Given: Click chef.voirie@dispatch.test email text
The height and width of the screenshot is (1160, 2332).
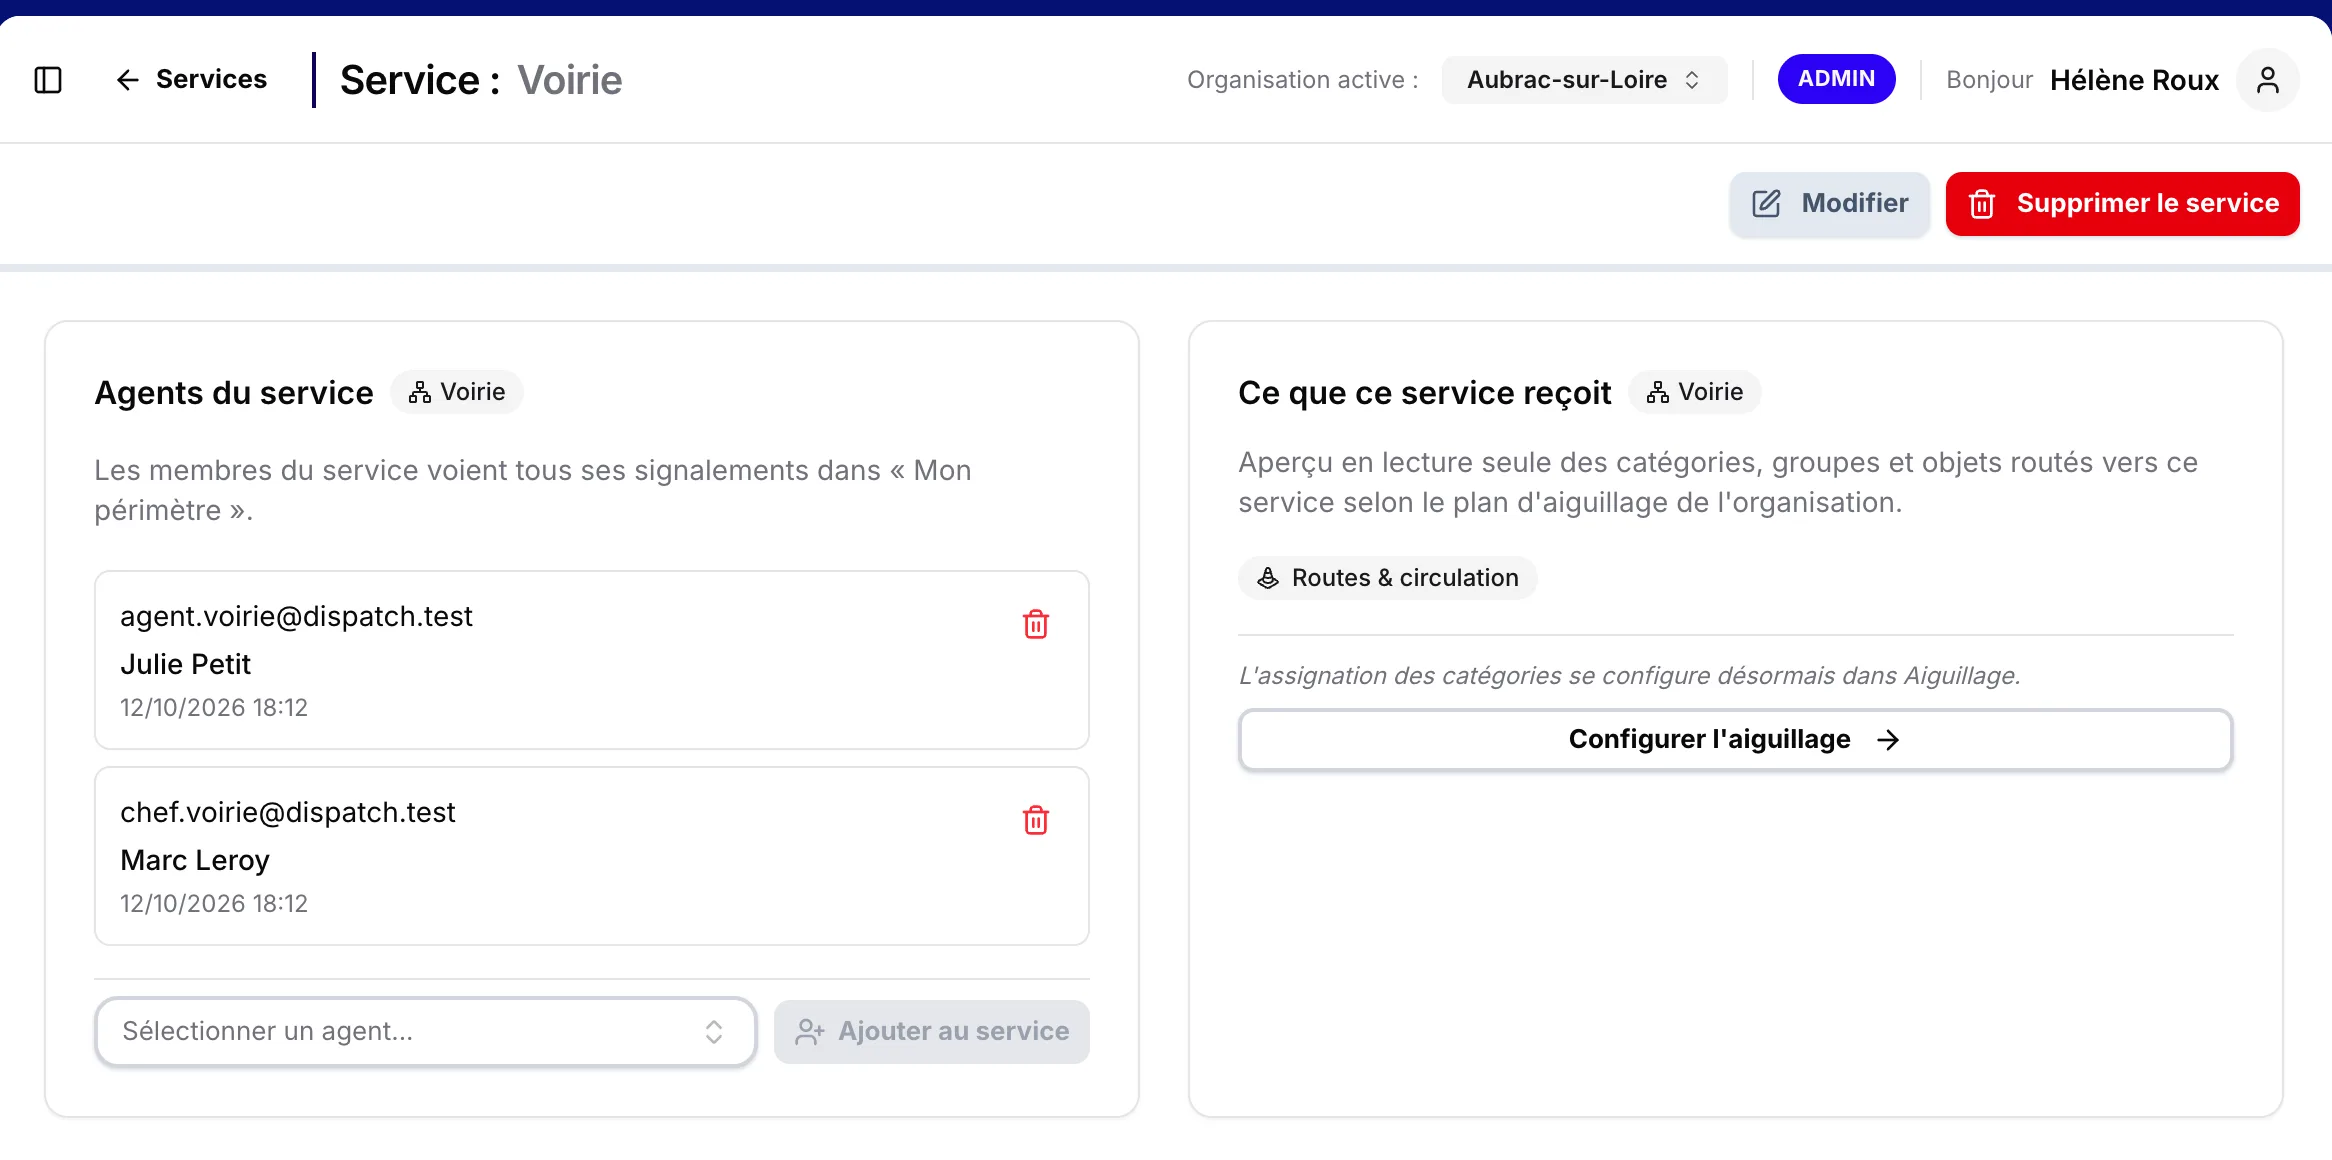Looking at the screenshot, I should point(288,813).
